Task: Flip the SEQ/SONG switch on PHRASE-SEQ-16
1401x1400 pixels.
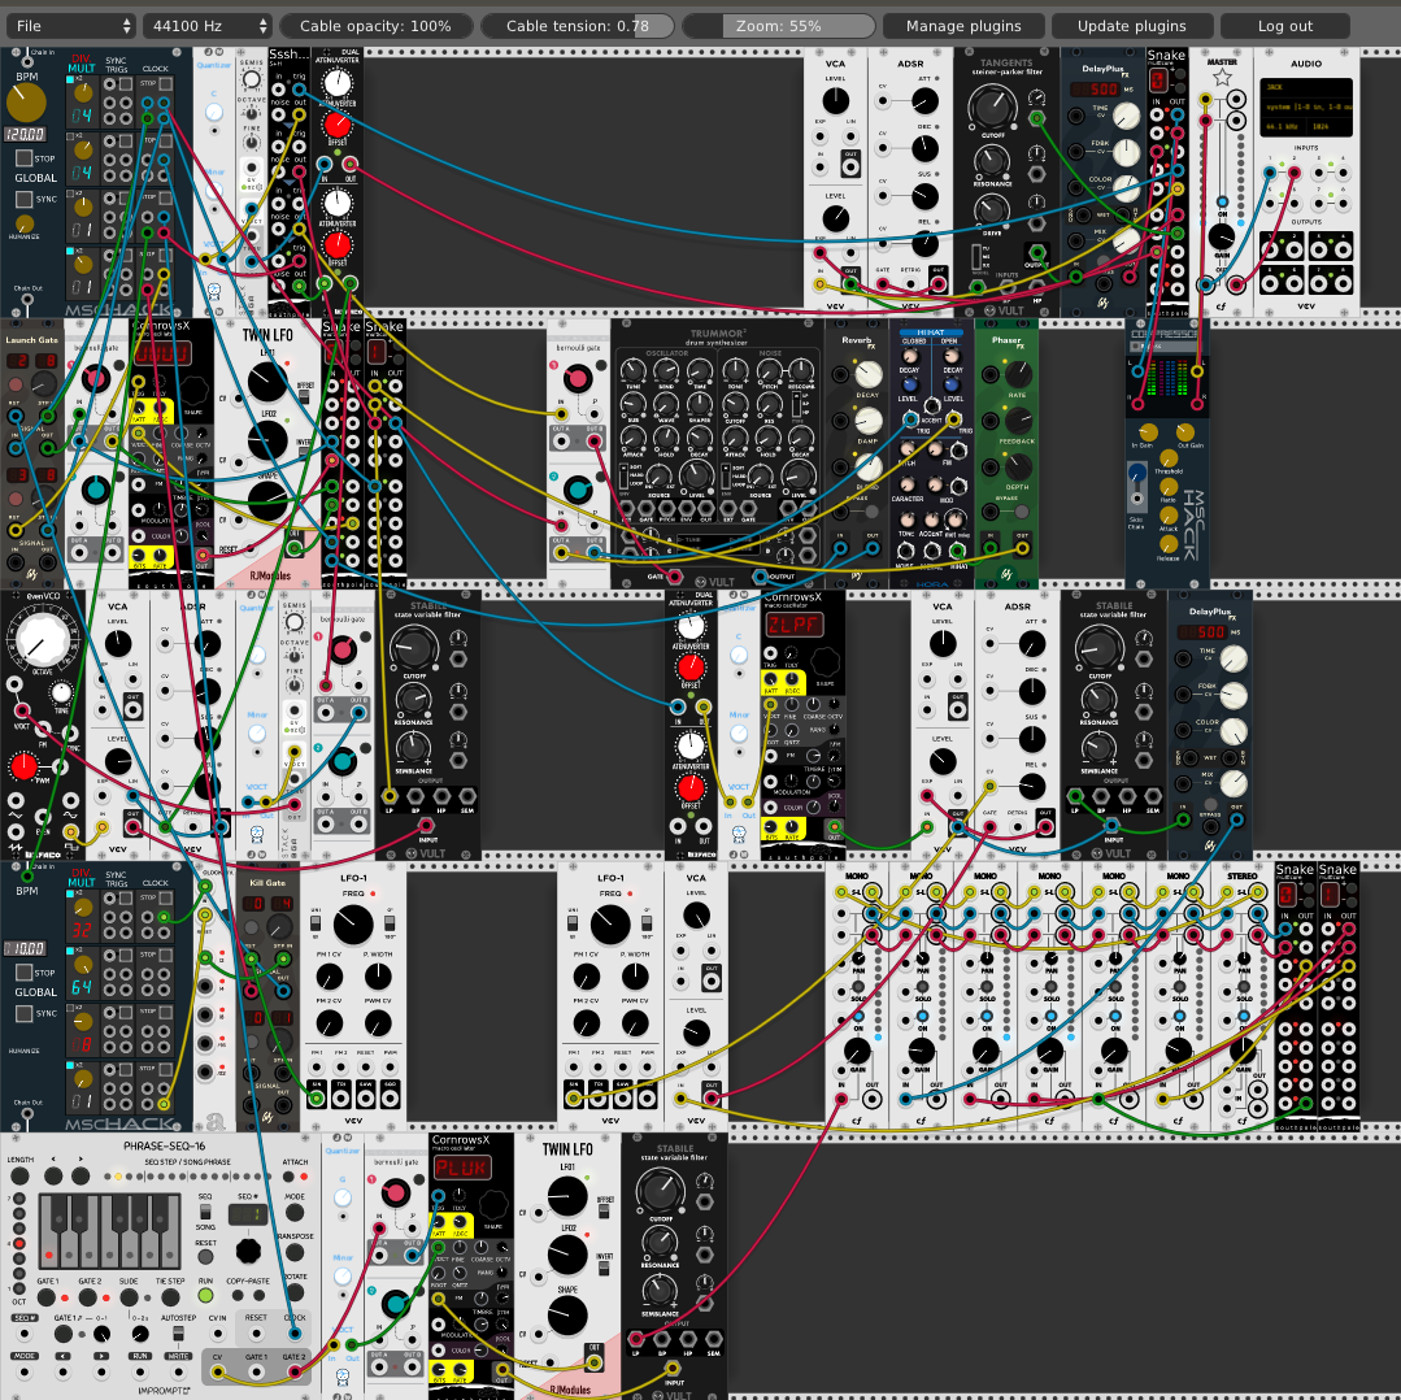Action: click(x=205, y=1212)
